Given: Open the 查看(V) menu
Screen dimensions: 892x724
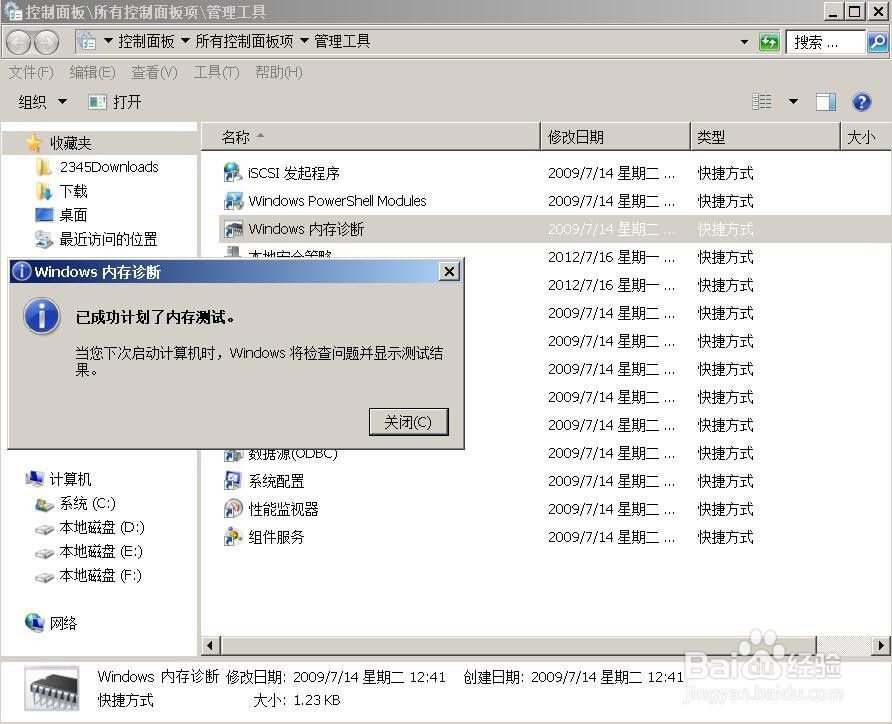Looking at the screenshot, I should tap(154, 72).
